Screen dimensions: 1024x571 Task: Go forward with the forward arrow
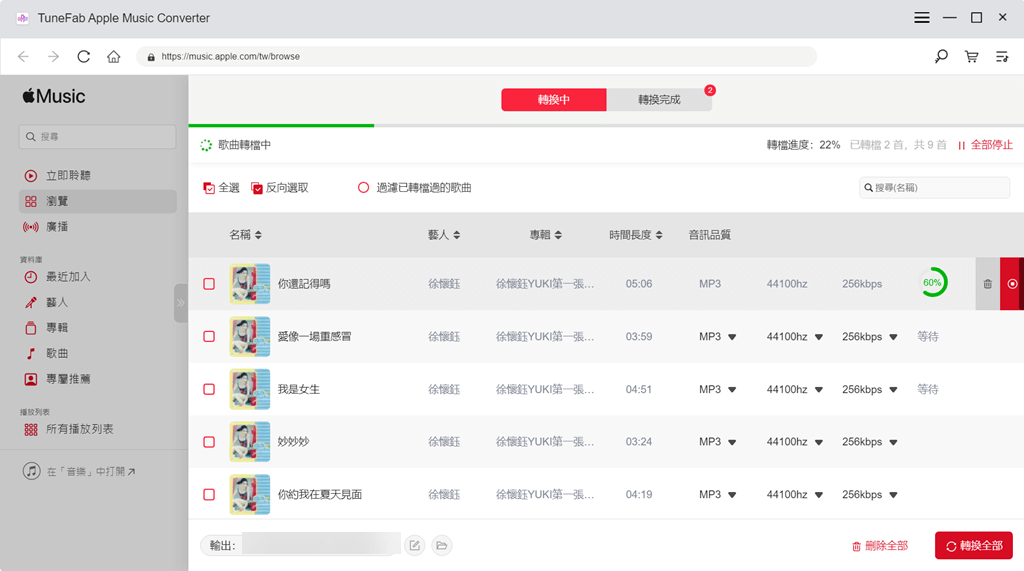coord(54,57)
